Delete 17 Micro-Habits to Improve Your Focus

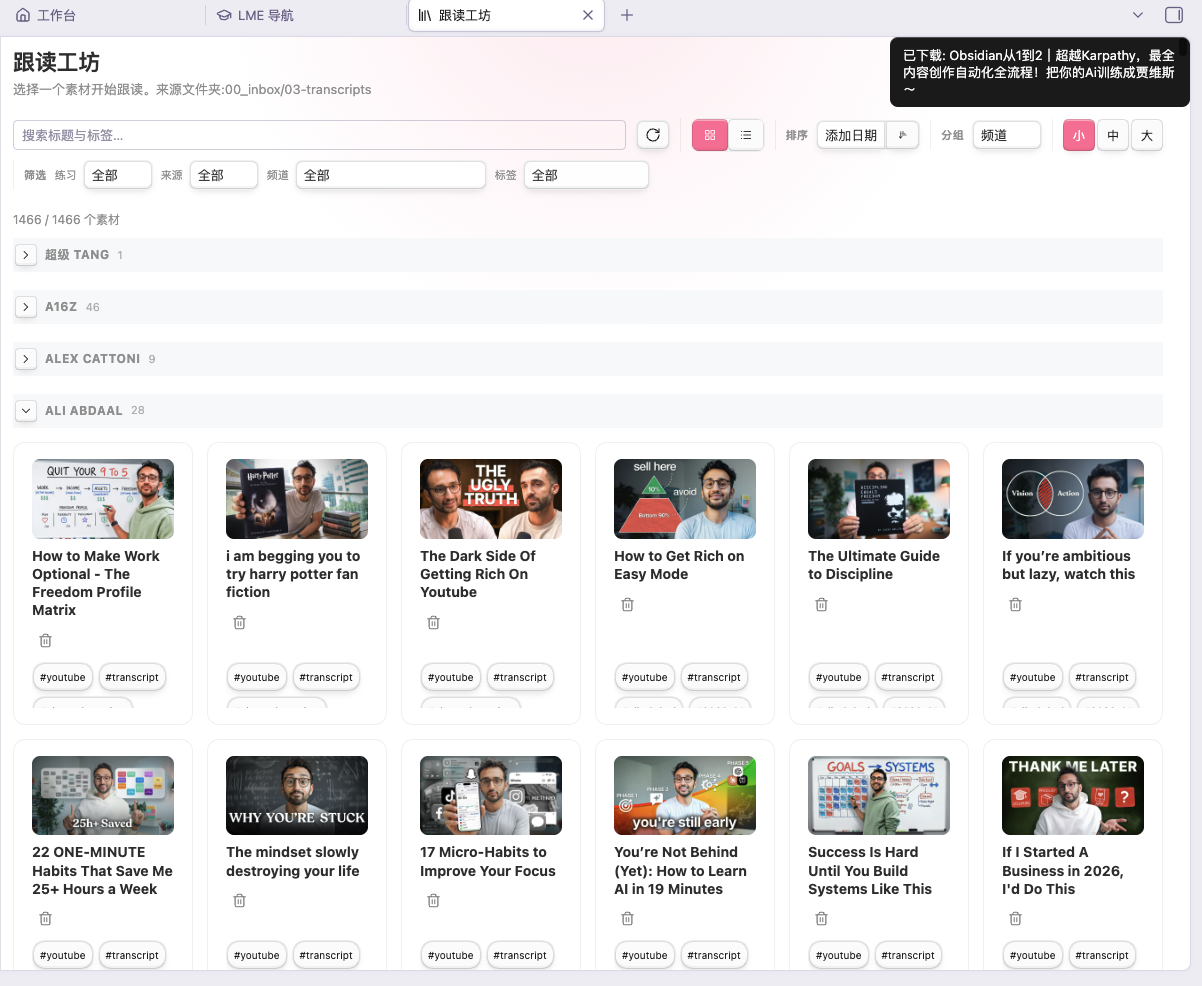433,901
